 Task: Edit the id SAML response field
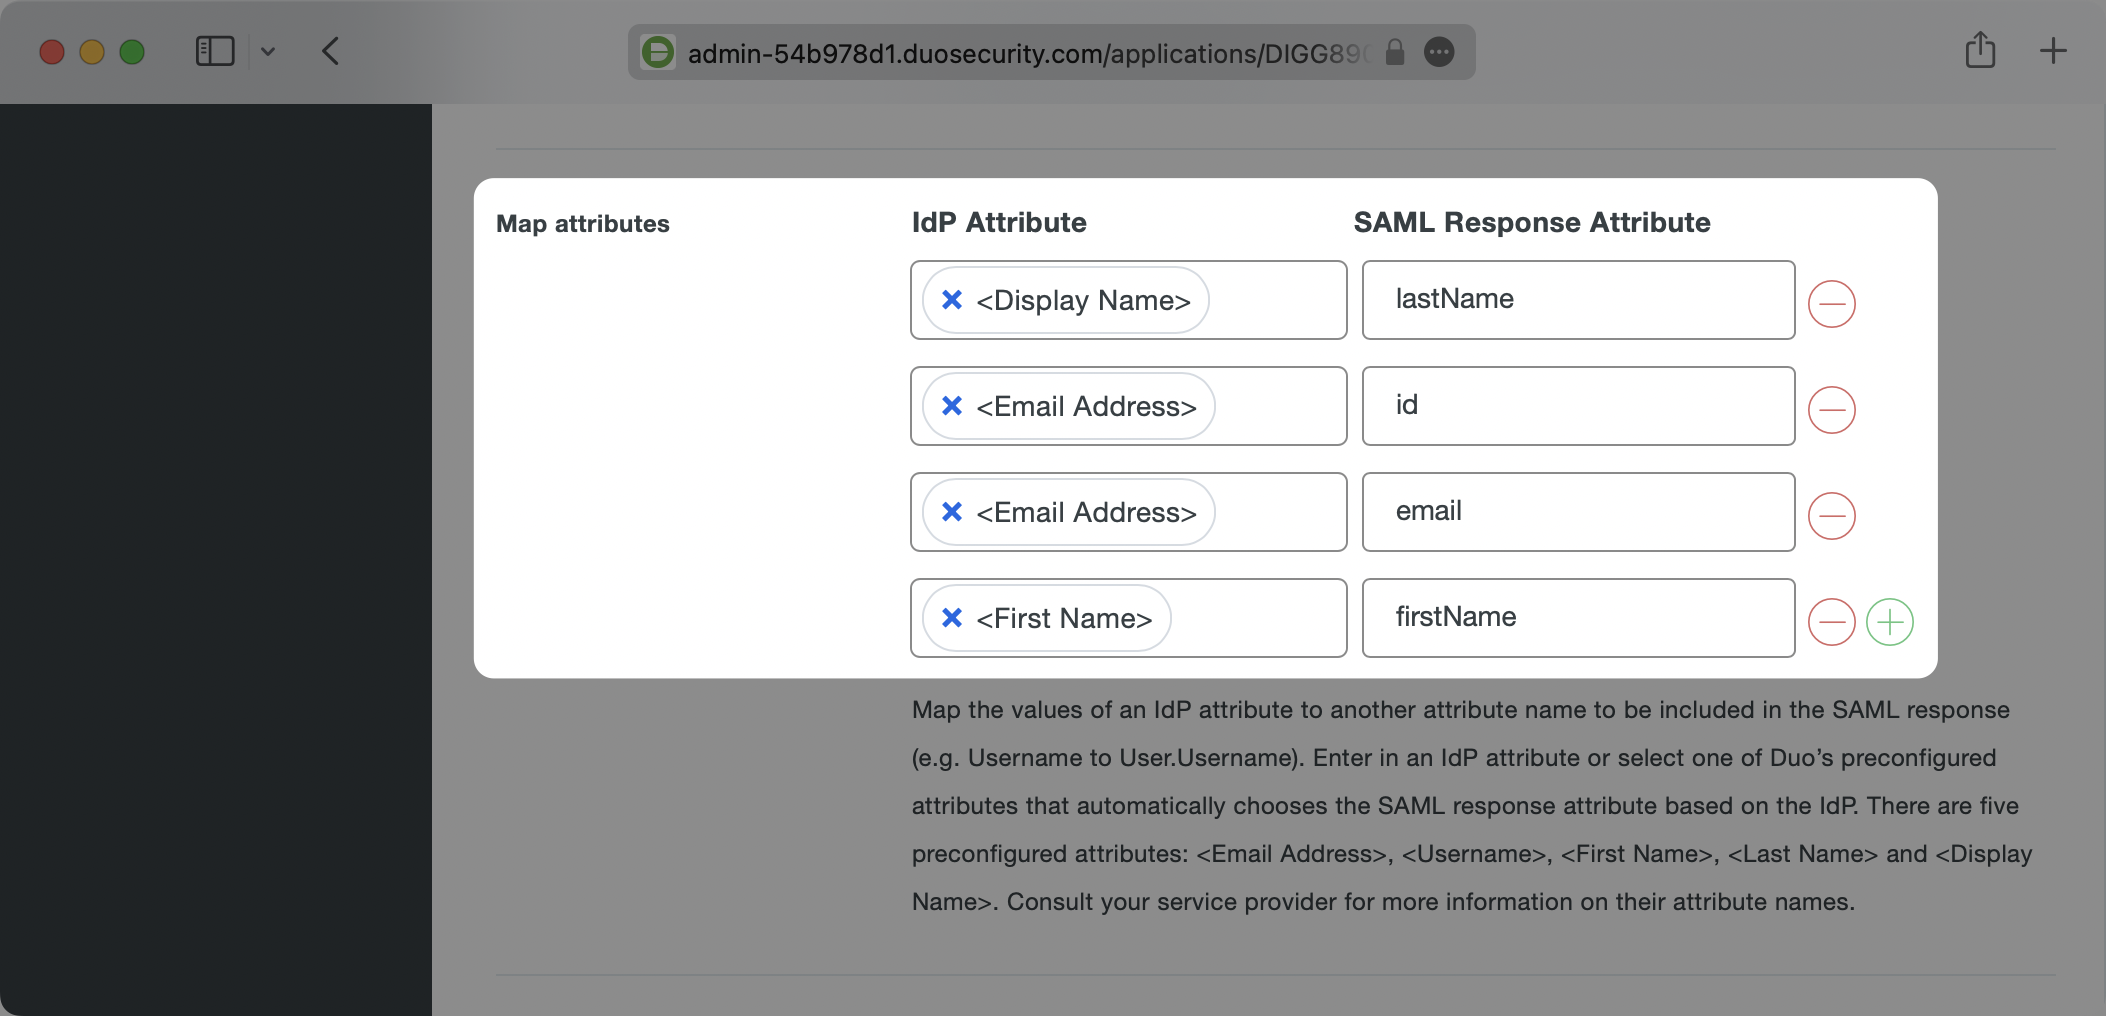[x=1577, y=406]
